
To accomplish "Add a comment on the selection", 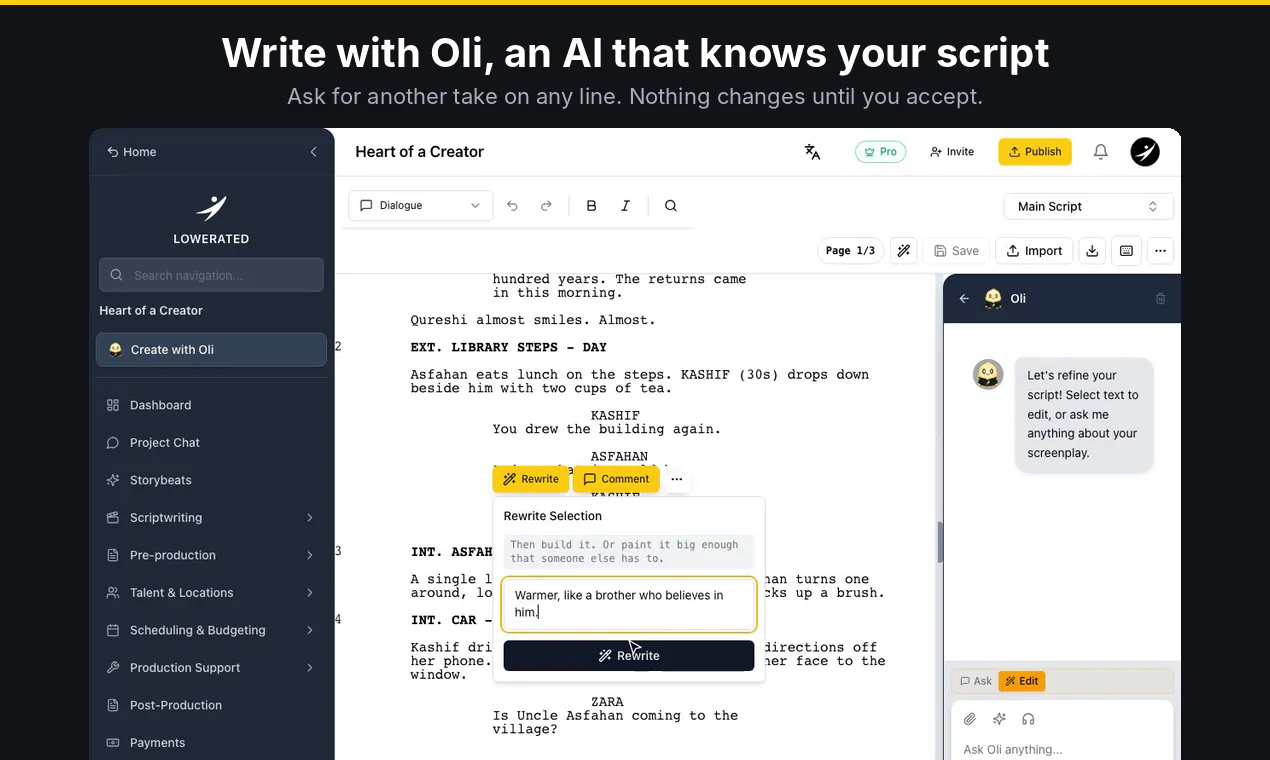I will (616, 479).
